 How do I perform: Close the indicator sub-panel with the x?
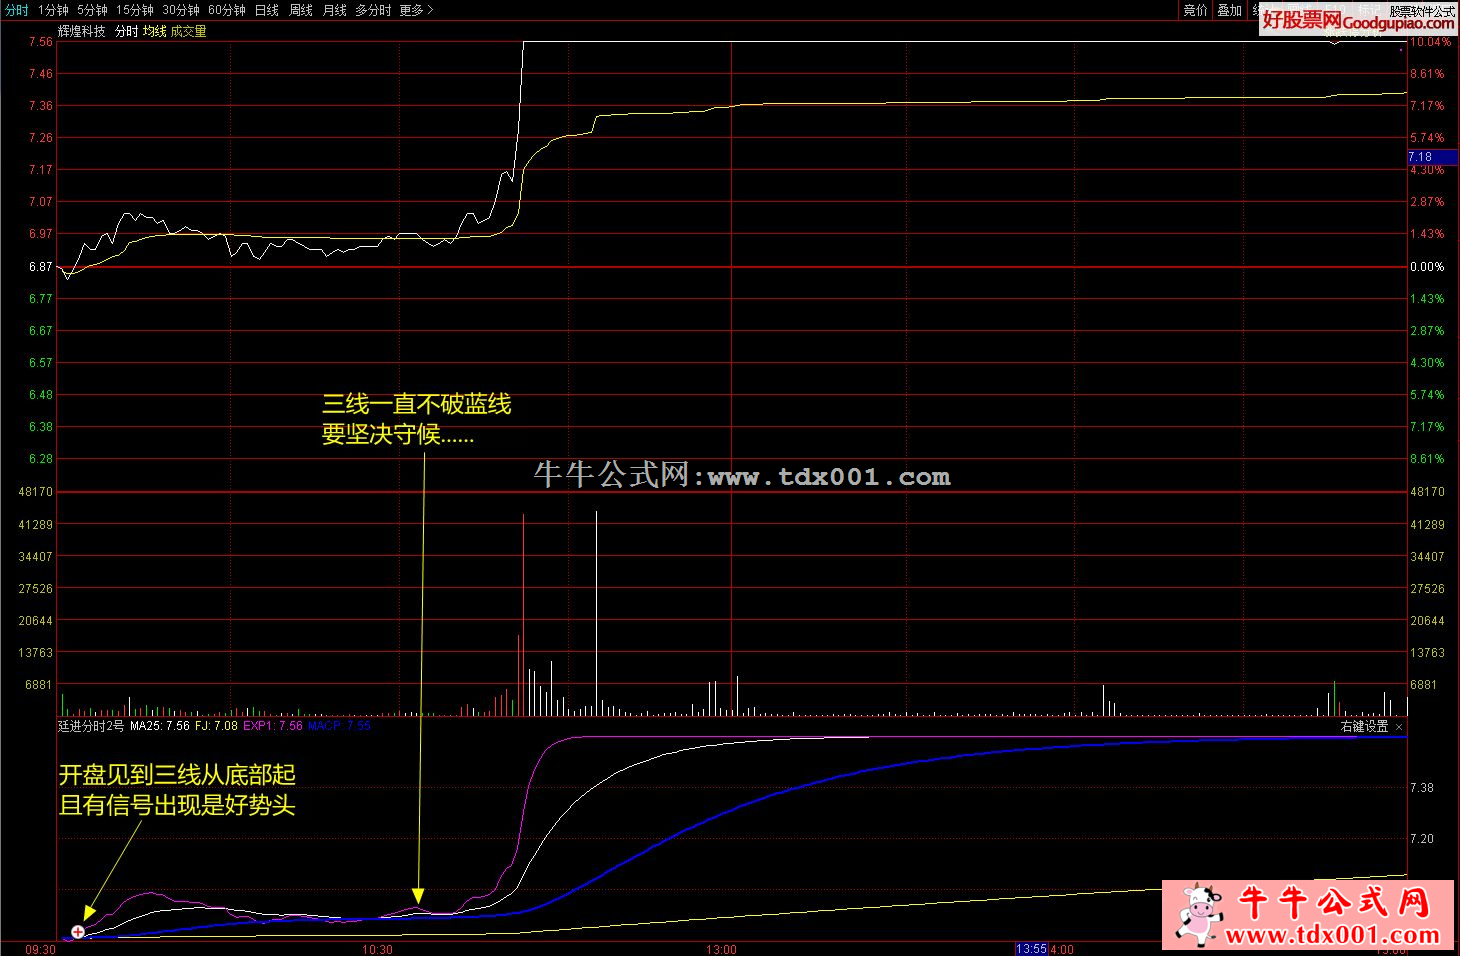[1399, 727]
